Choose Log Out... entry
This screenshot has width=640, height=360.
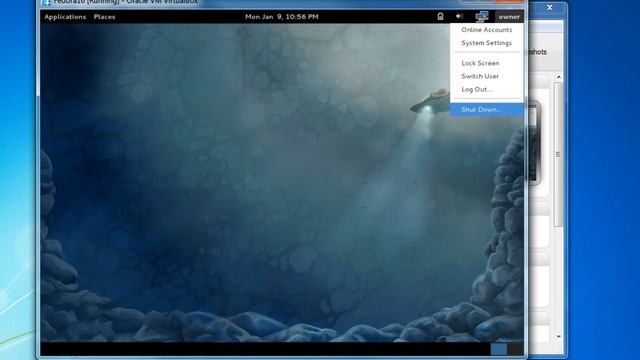(487, 89)
